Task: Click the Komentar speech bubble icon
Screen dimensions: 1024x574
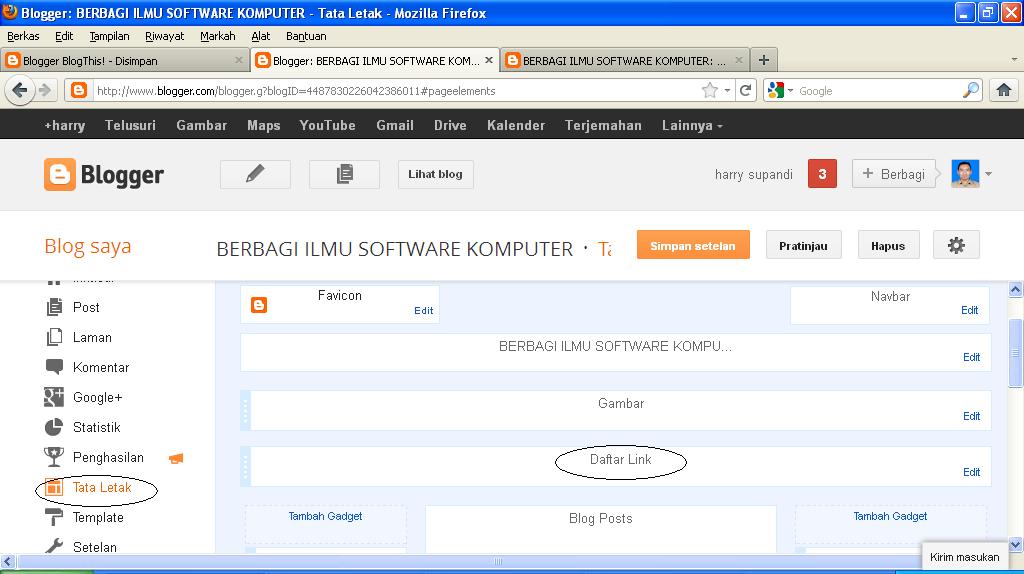Action: (54, 367)
